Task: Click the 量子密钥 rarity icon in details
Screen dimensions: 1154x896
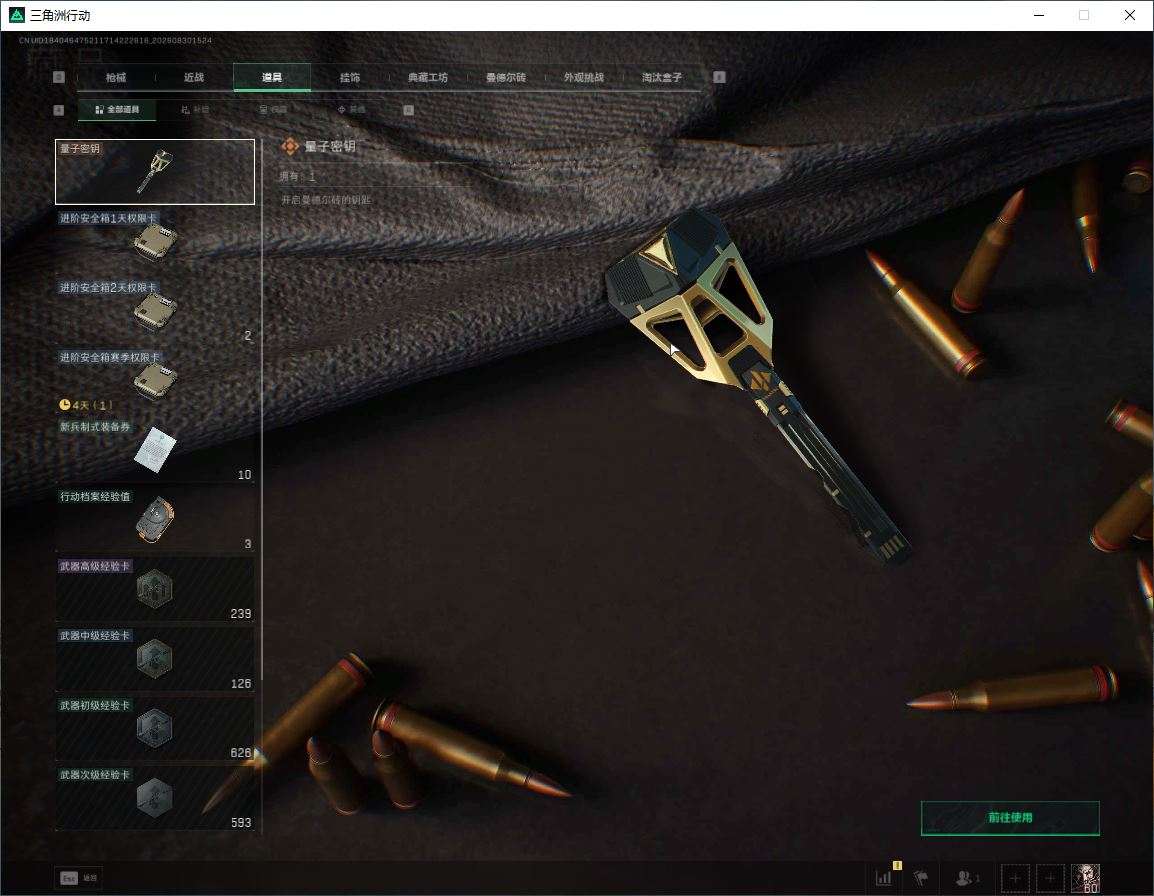Action: (x=290, y=147)
